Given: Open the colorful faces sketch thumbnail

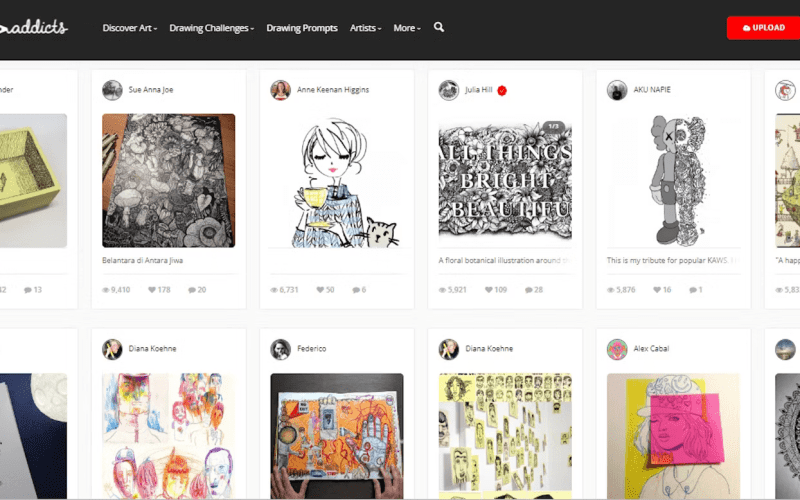Looking at the screenshot, I should [168, 436].
